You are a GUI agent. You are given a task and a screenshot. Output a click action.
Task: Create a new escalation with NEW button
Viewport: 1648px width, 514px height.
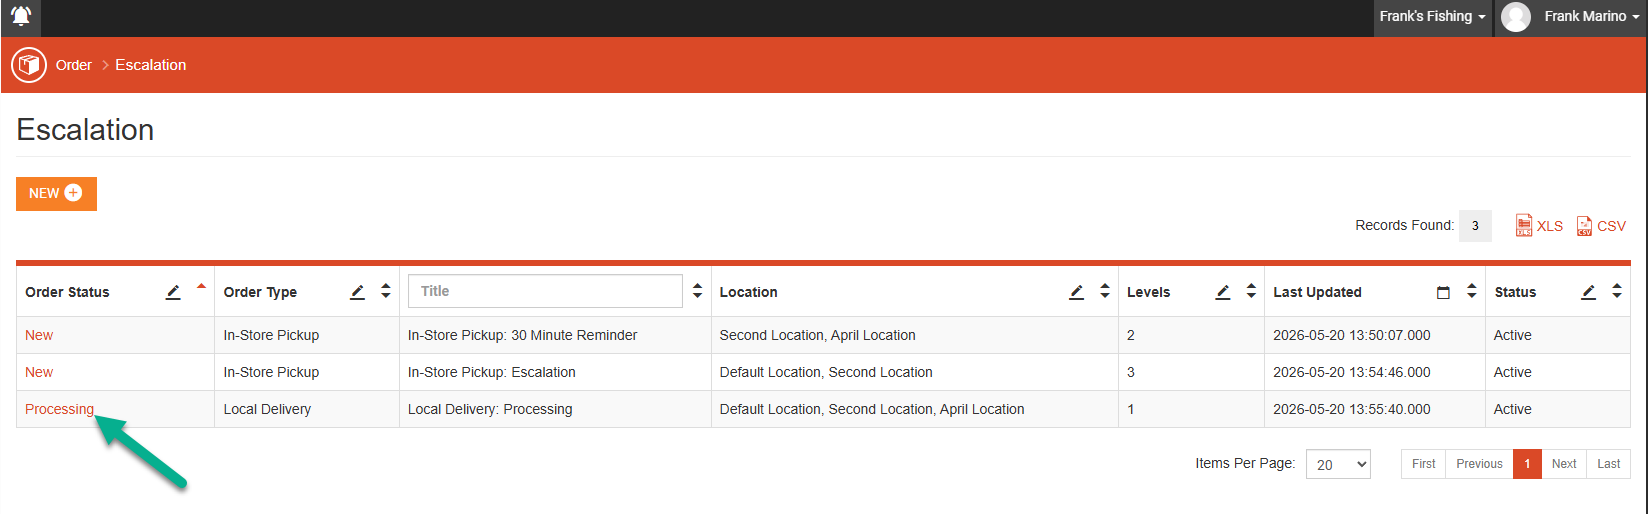click(x=56, y=193)
